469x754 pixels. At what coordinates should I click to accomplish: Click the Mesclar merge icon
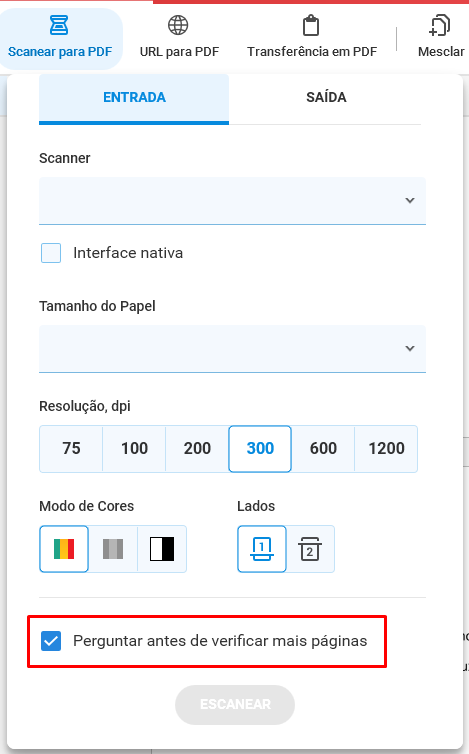pyautogui.click(x=439, y=25)
